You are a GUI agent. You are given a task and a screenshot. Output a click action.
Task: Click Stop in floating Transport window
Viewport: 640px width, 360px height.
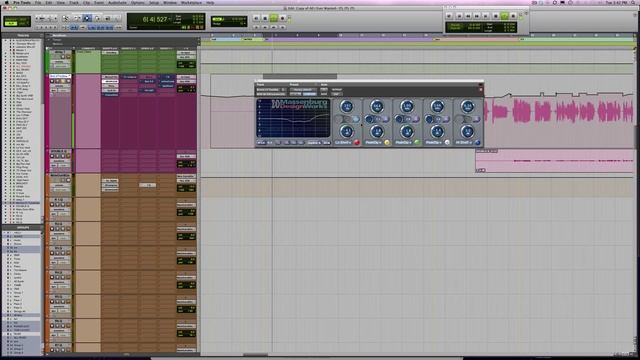click(496, 16)
